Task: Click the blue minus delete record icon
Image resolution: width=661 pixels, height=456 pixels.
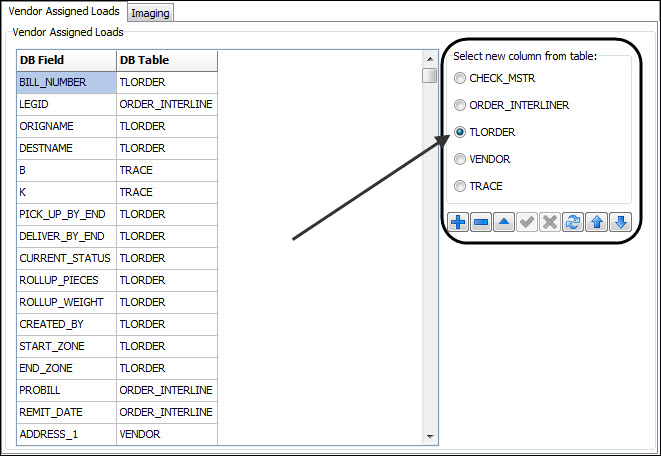Action: click(x=481, y=222)
